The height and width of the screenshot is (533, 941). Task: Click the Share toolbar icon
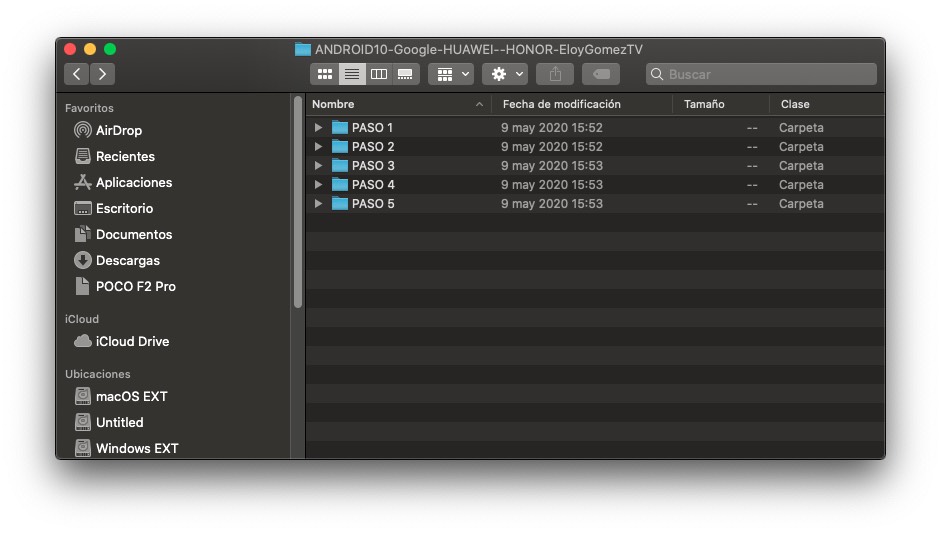[555, 74]
